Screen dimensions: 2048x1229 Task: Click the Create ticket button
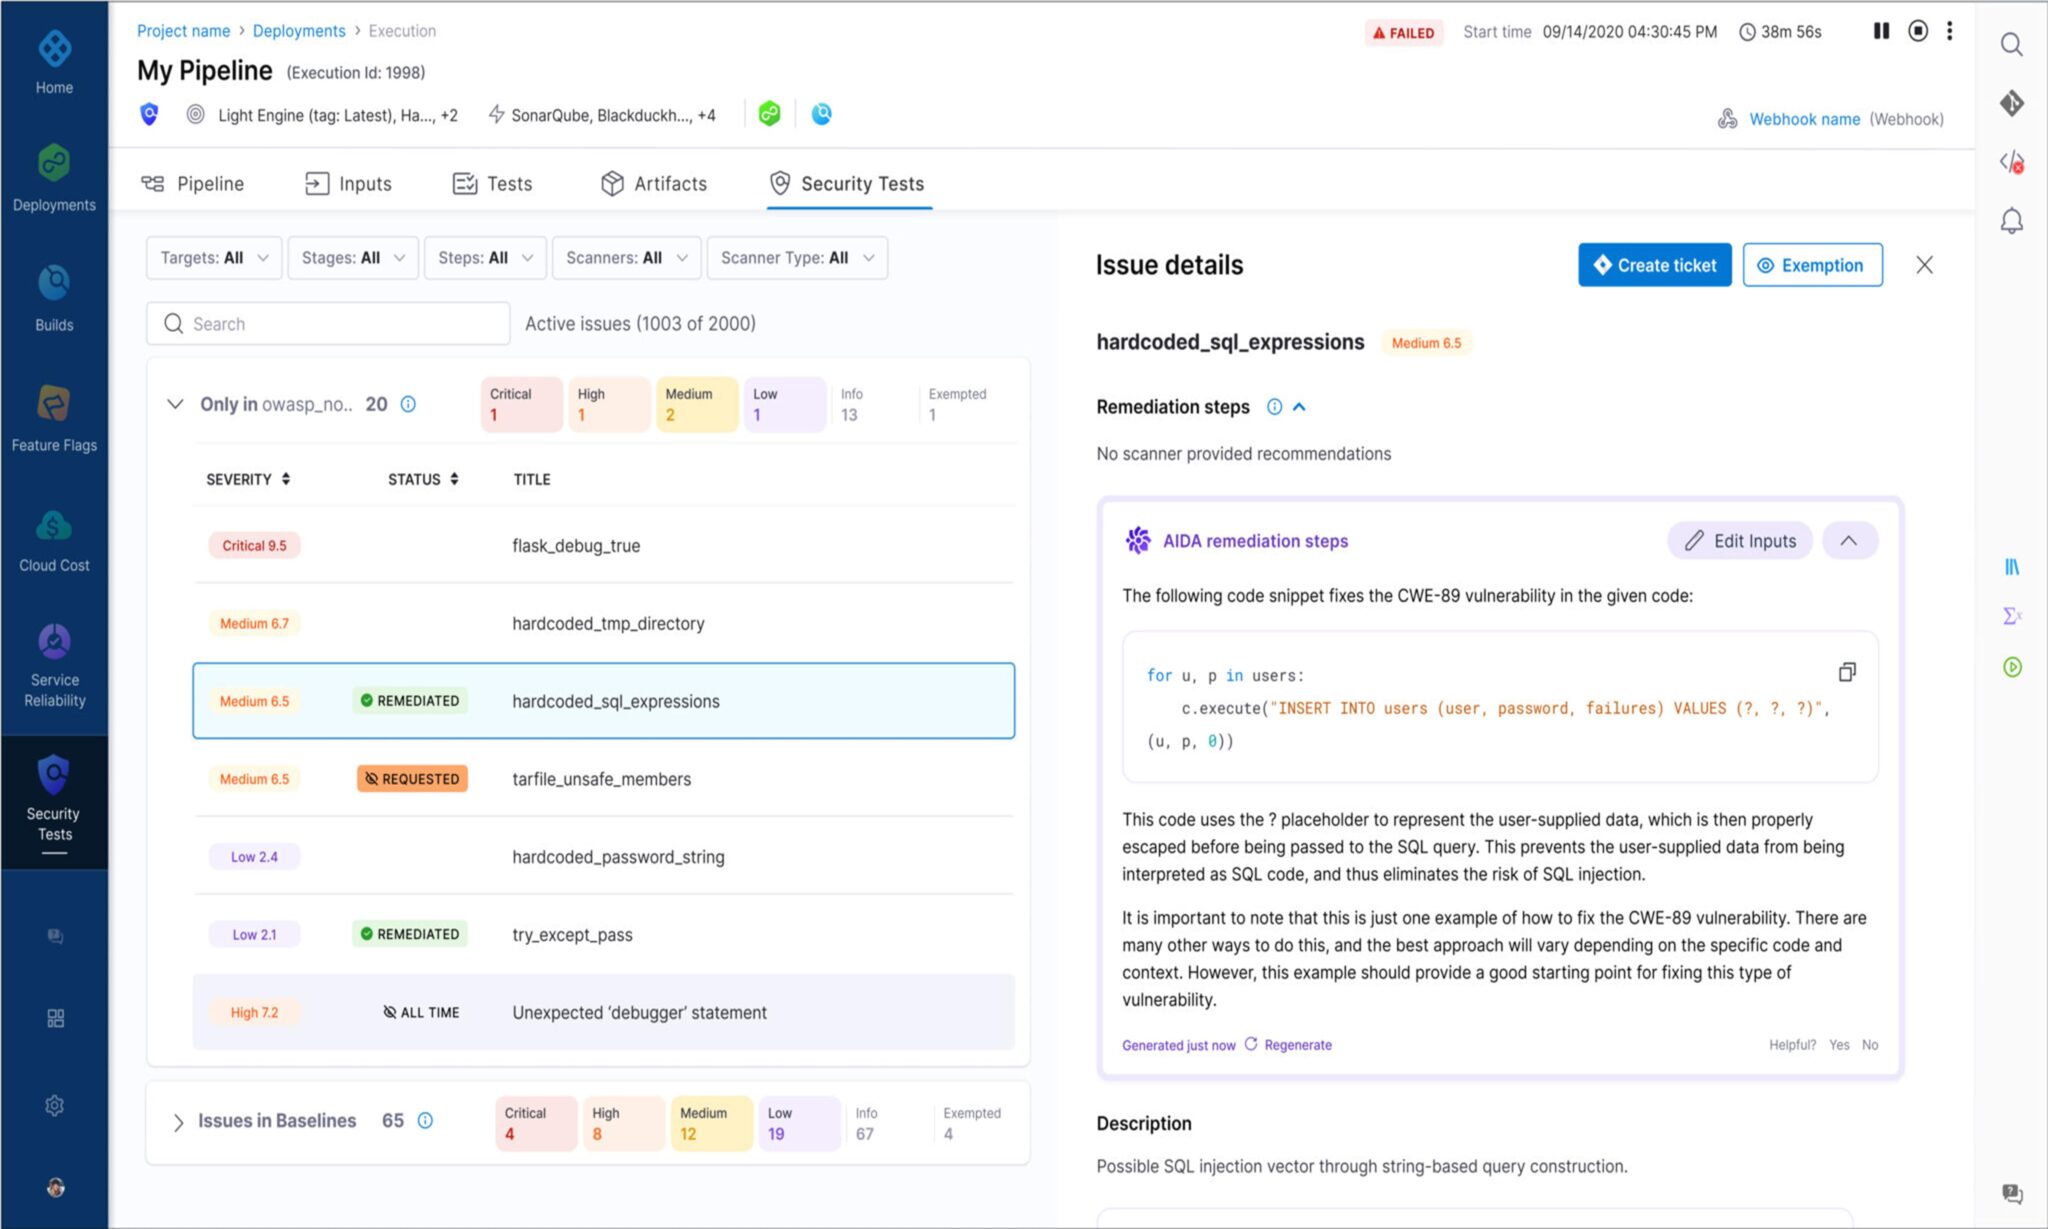pyautogui.click(x=1654, y=265)
